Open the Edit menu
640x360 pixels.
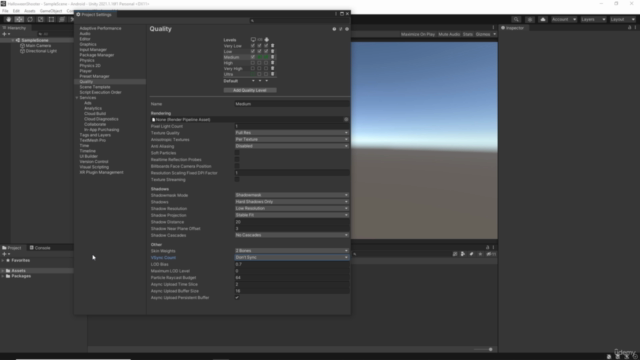point(16,11)
